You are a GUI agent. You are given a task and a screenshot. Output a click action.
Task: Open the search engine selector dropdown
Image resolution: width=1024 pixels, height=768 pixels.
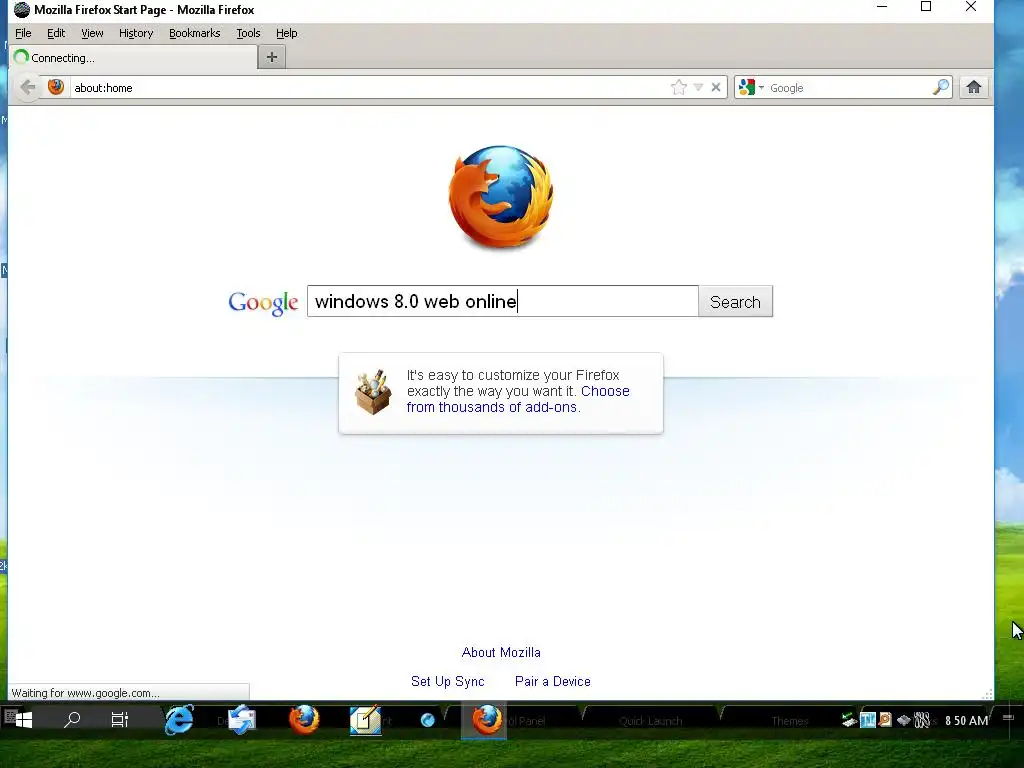(x=752, y=88)
